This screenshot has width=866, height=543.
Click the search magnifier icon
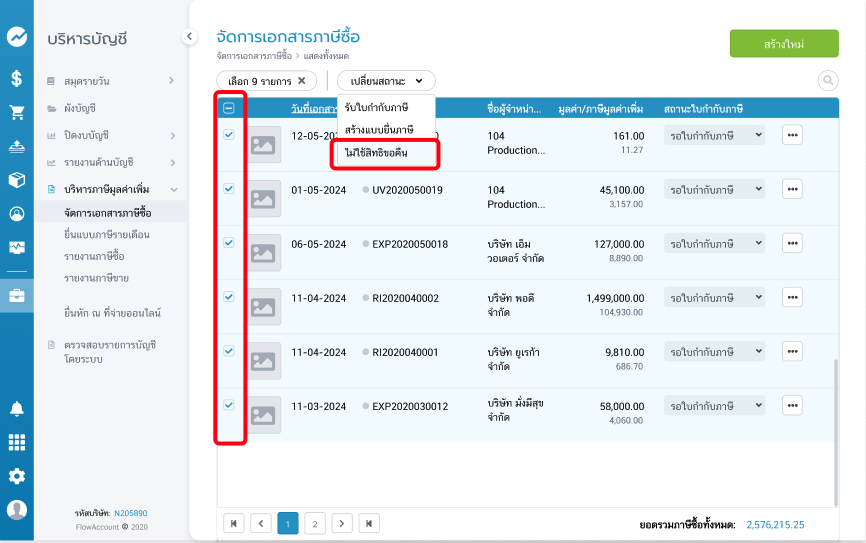coord(828,80)
